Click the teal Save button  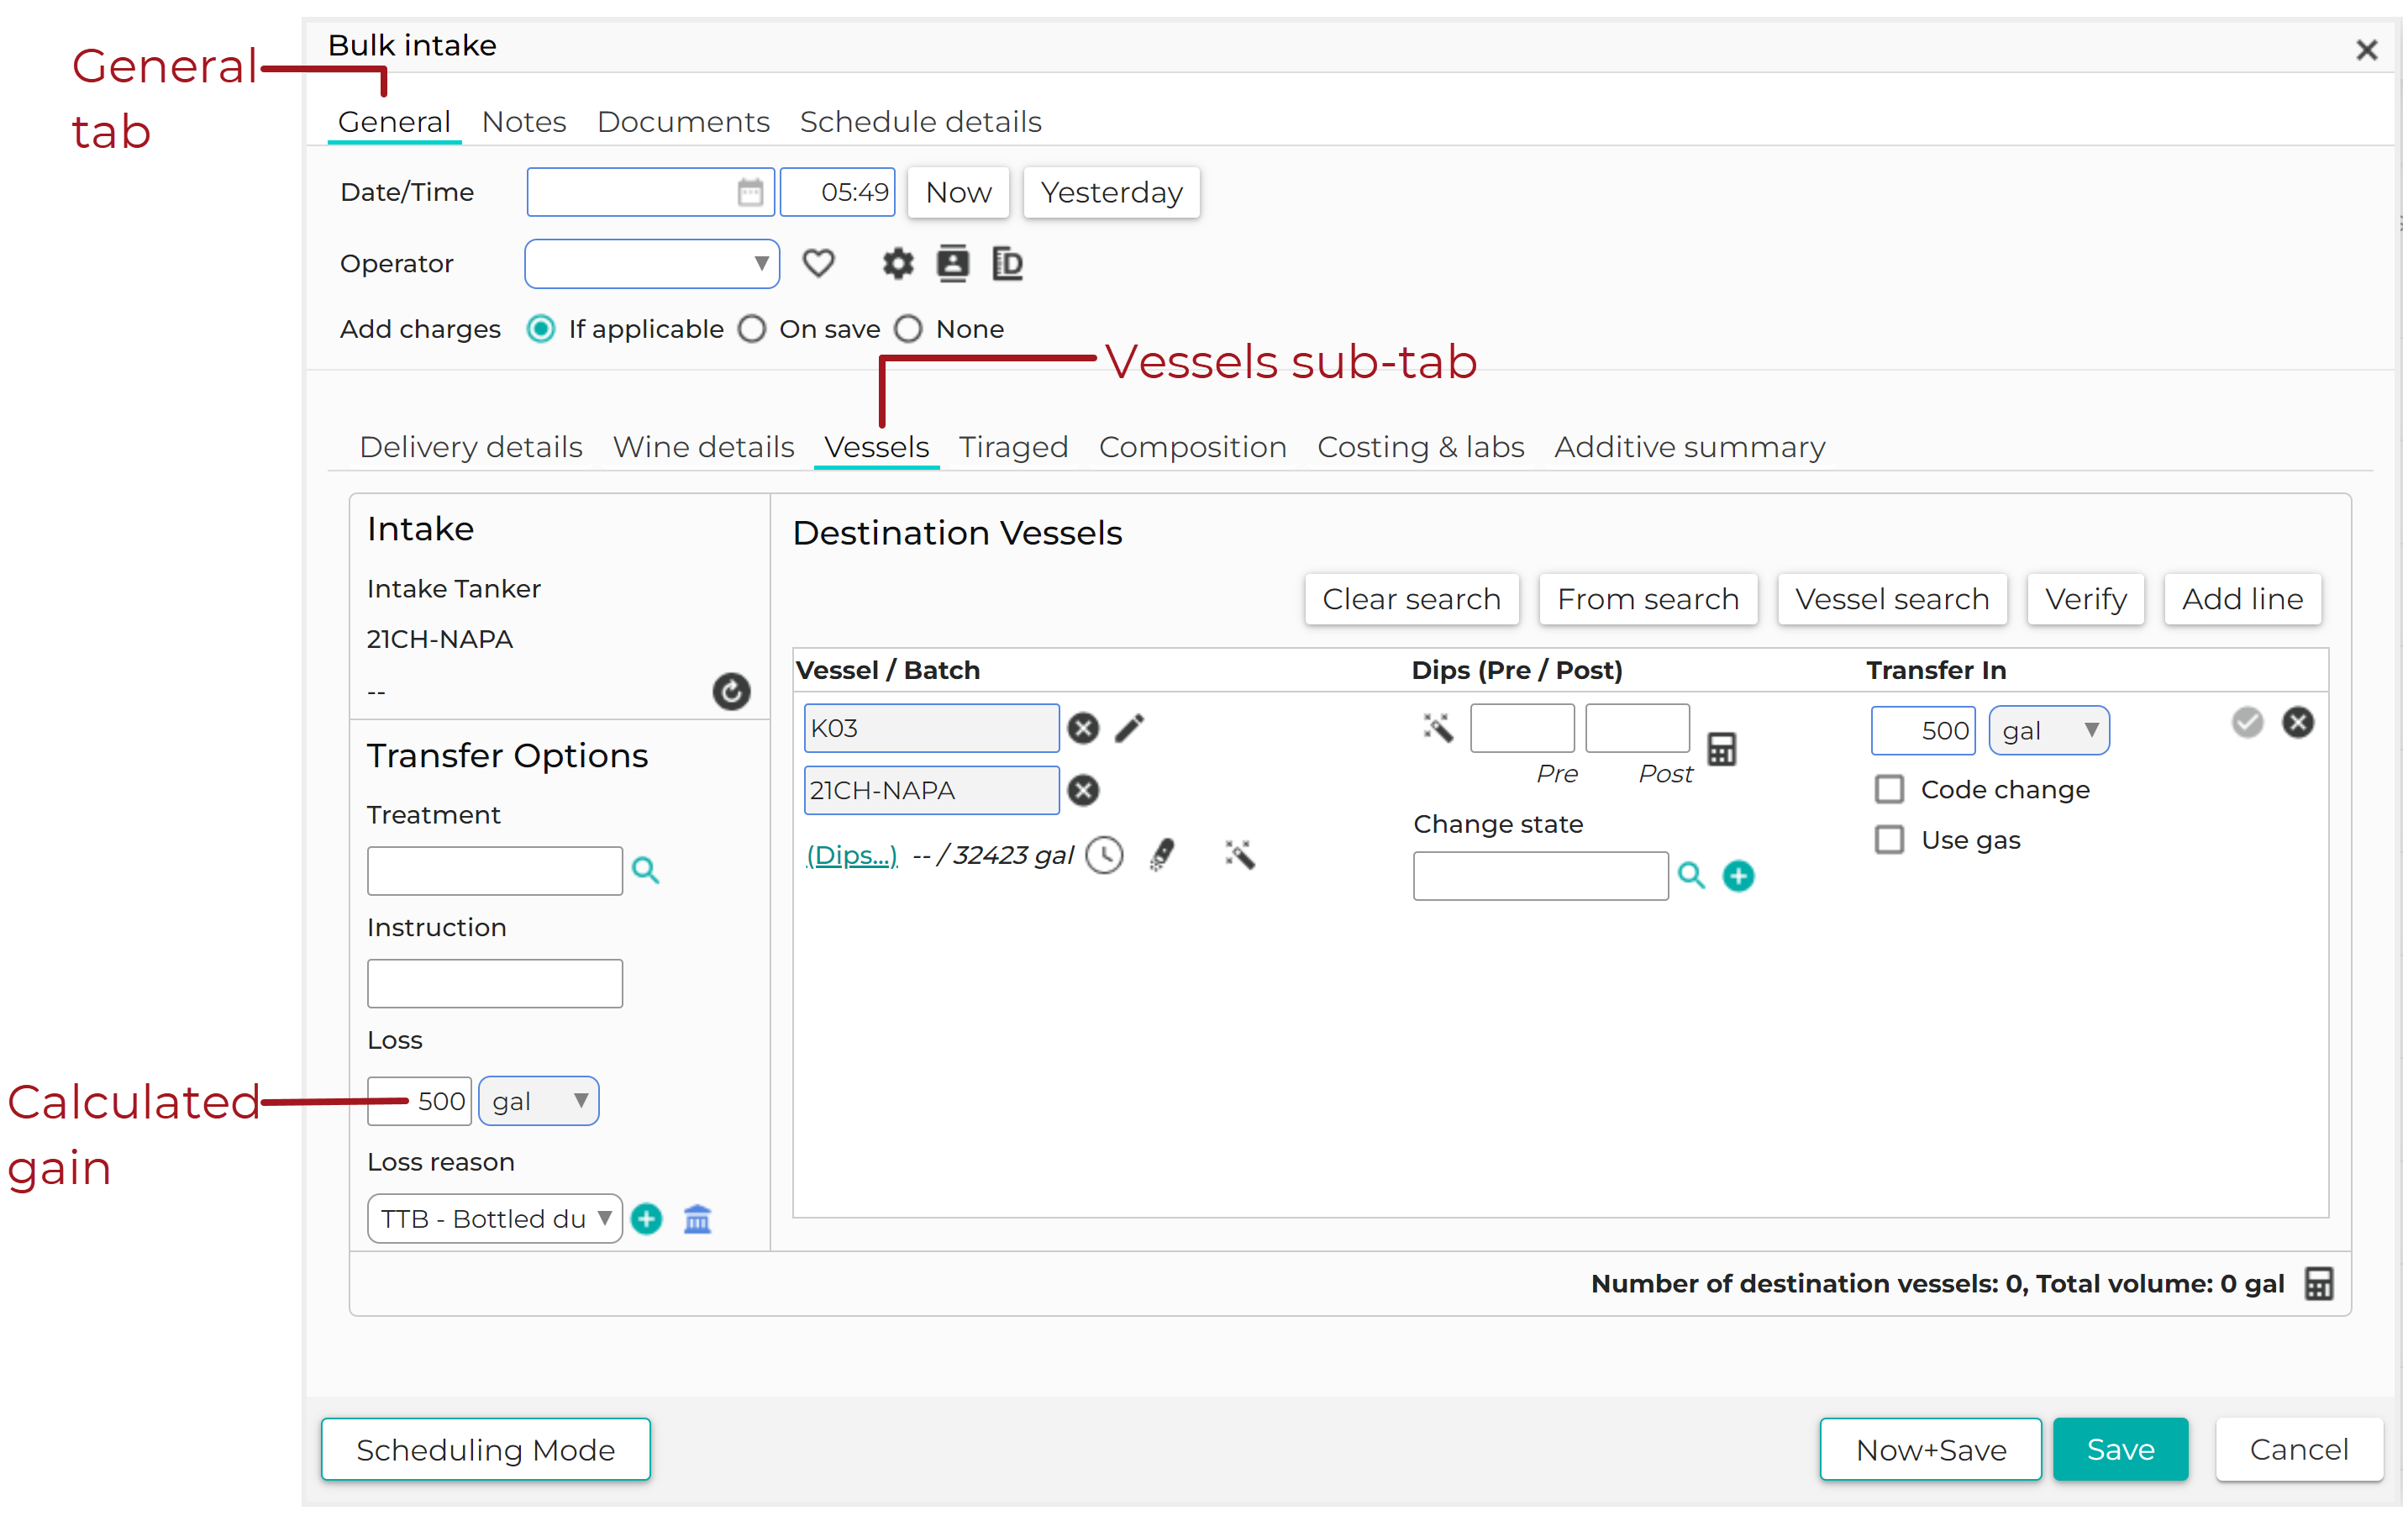click(2121, 1449)
